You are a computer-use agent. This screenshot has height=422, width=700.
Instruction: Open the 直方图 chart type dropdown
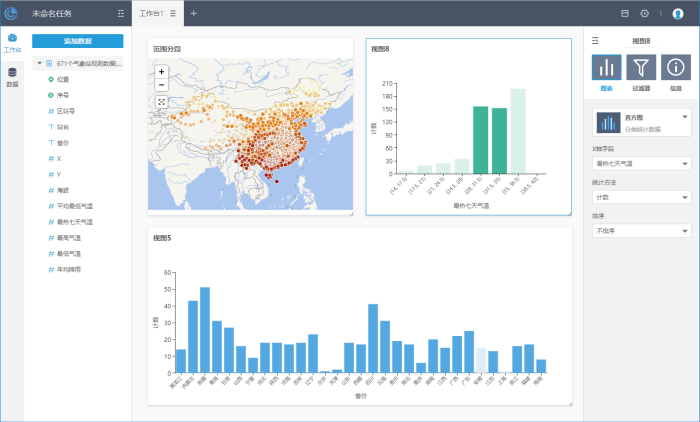(685, 118)
